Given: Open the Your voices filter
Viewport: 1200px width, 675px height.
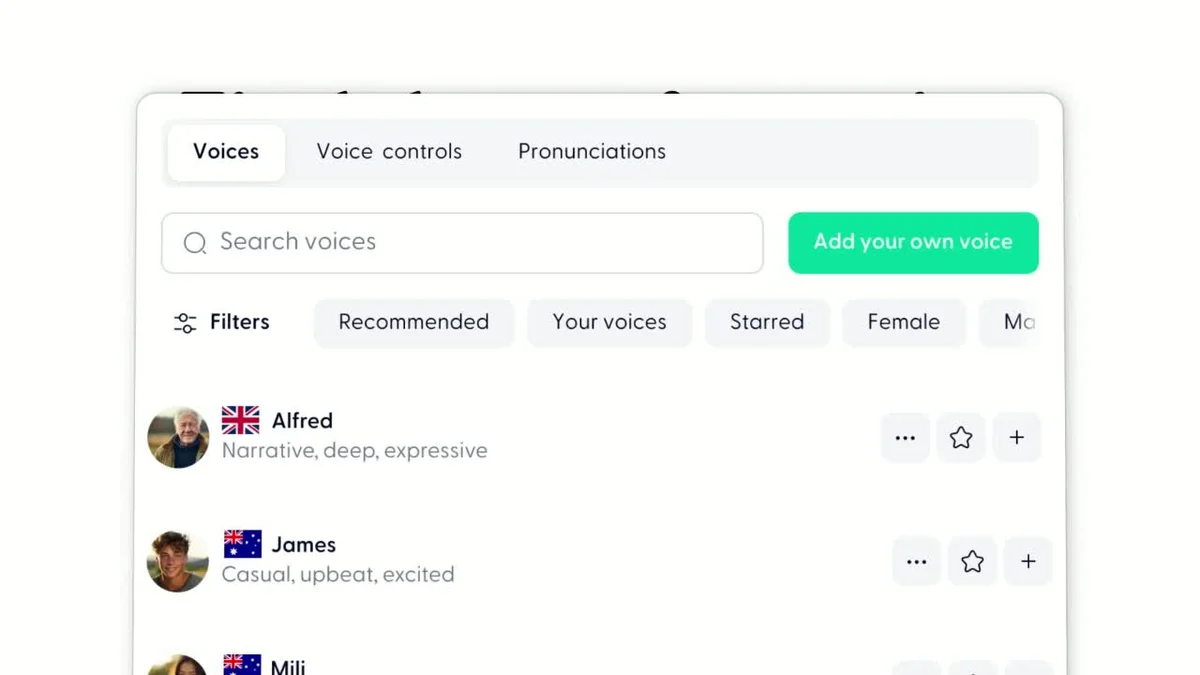Looking at the screenshot, I should [x=609, y=322].
